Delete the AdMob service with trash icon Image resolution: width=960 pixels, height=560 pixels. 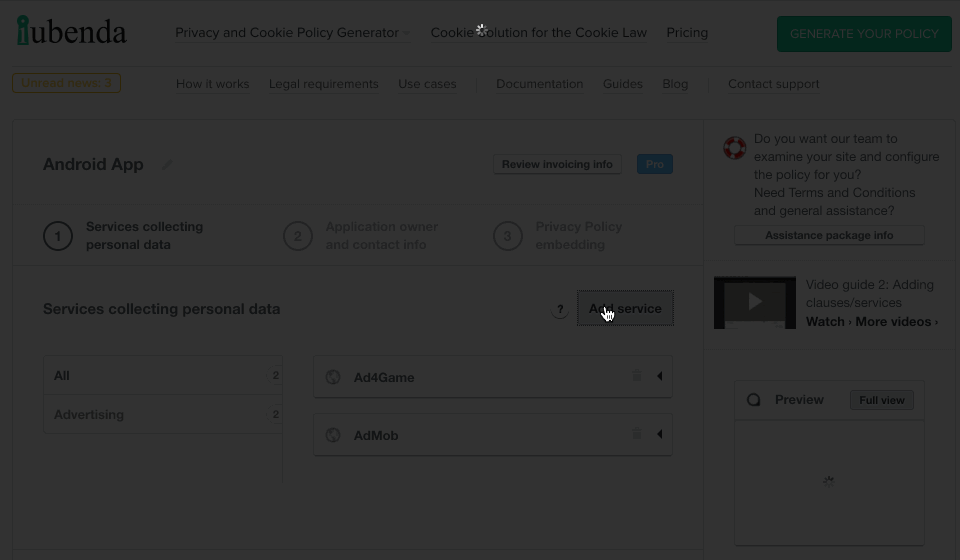(x=636, y=434)
